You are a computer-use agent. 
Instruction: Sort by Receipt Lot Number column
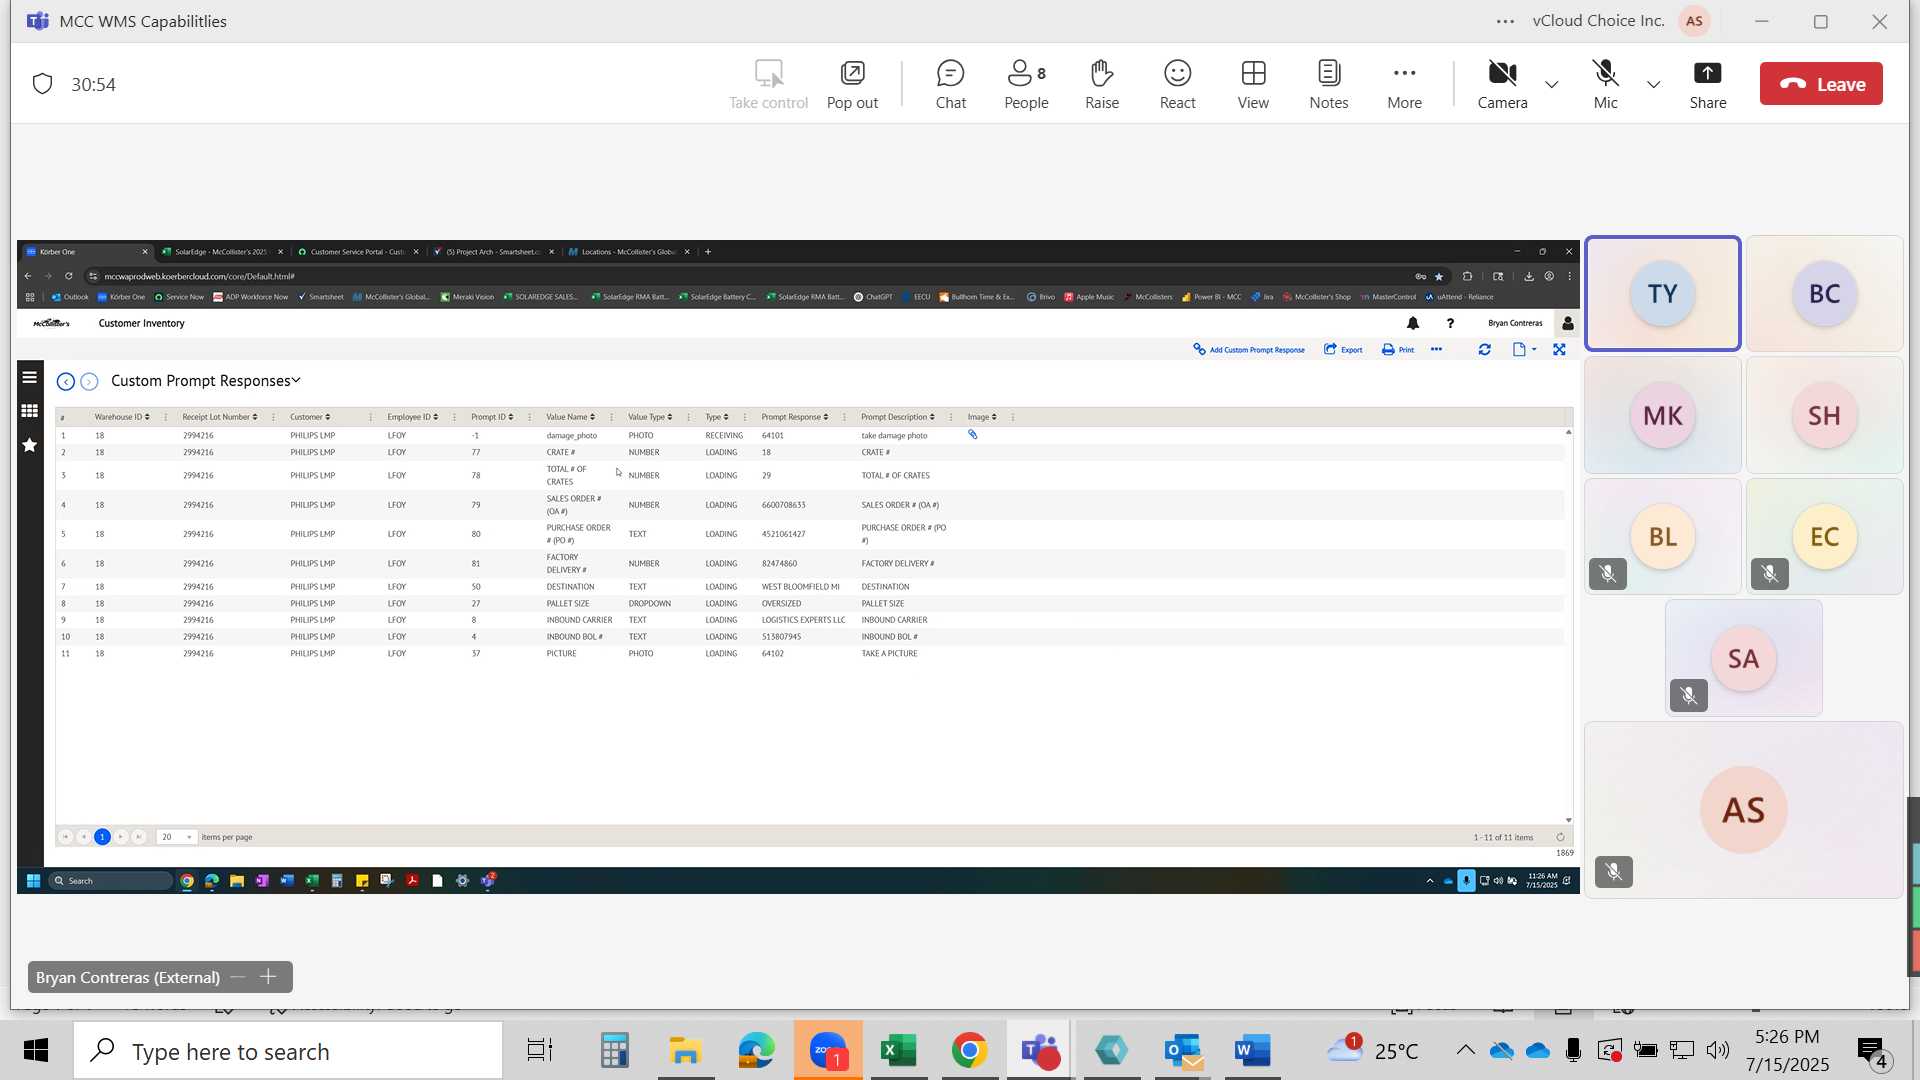(x=220, y=417)
